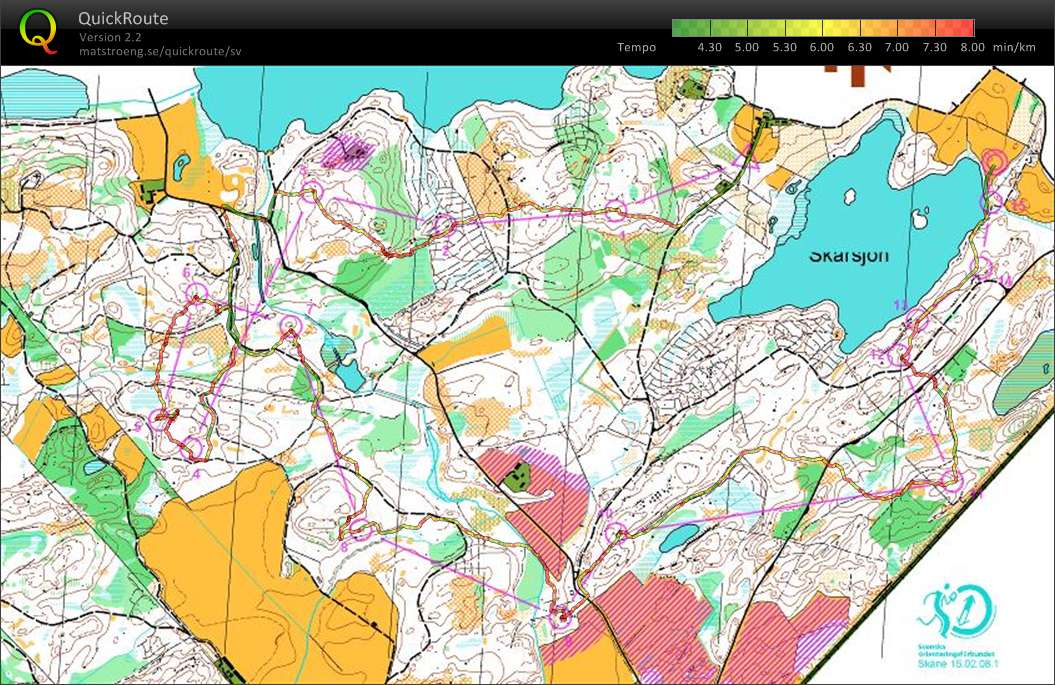Click control circle 13 on the map

[917, 319]
